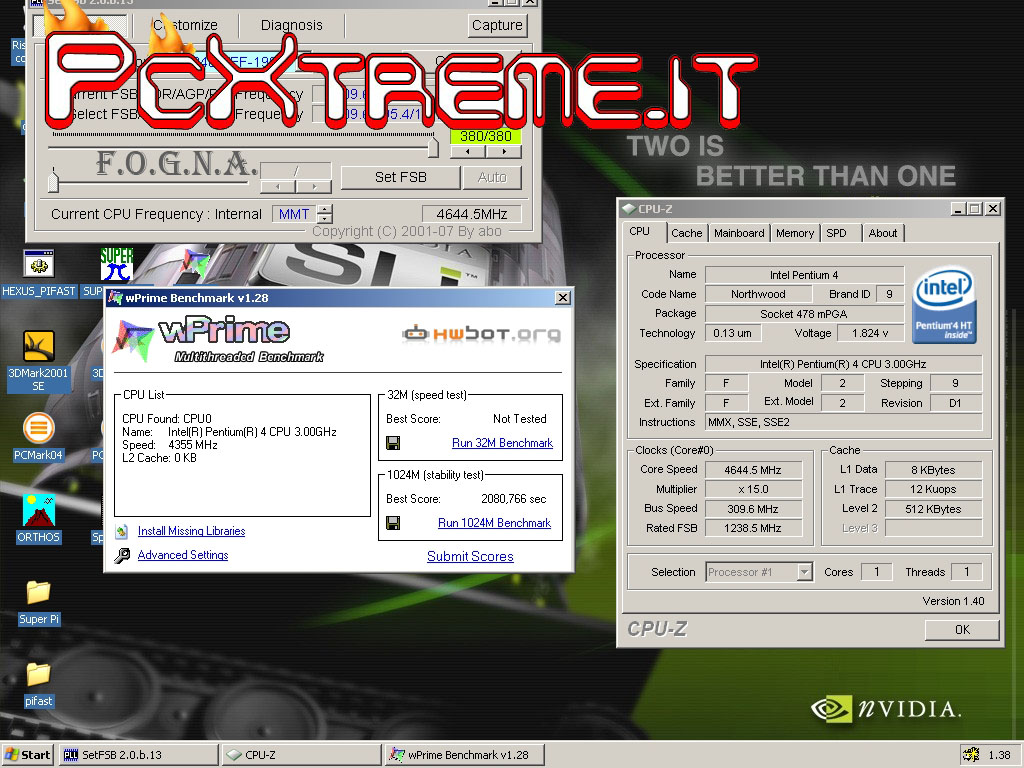Click the Advanced Settings wrench icon
1024x768 pixels.
121,555
